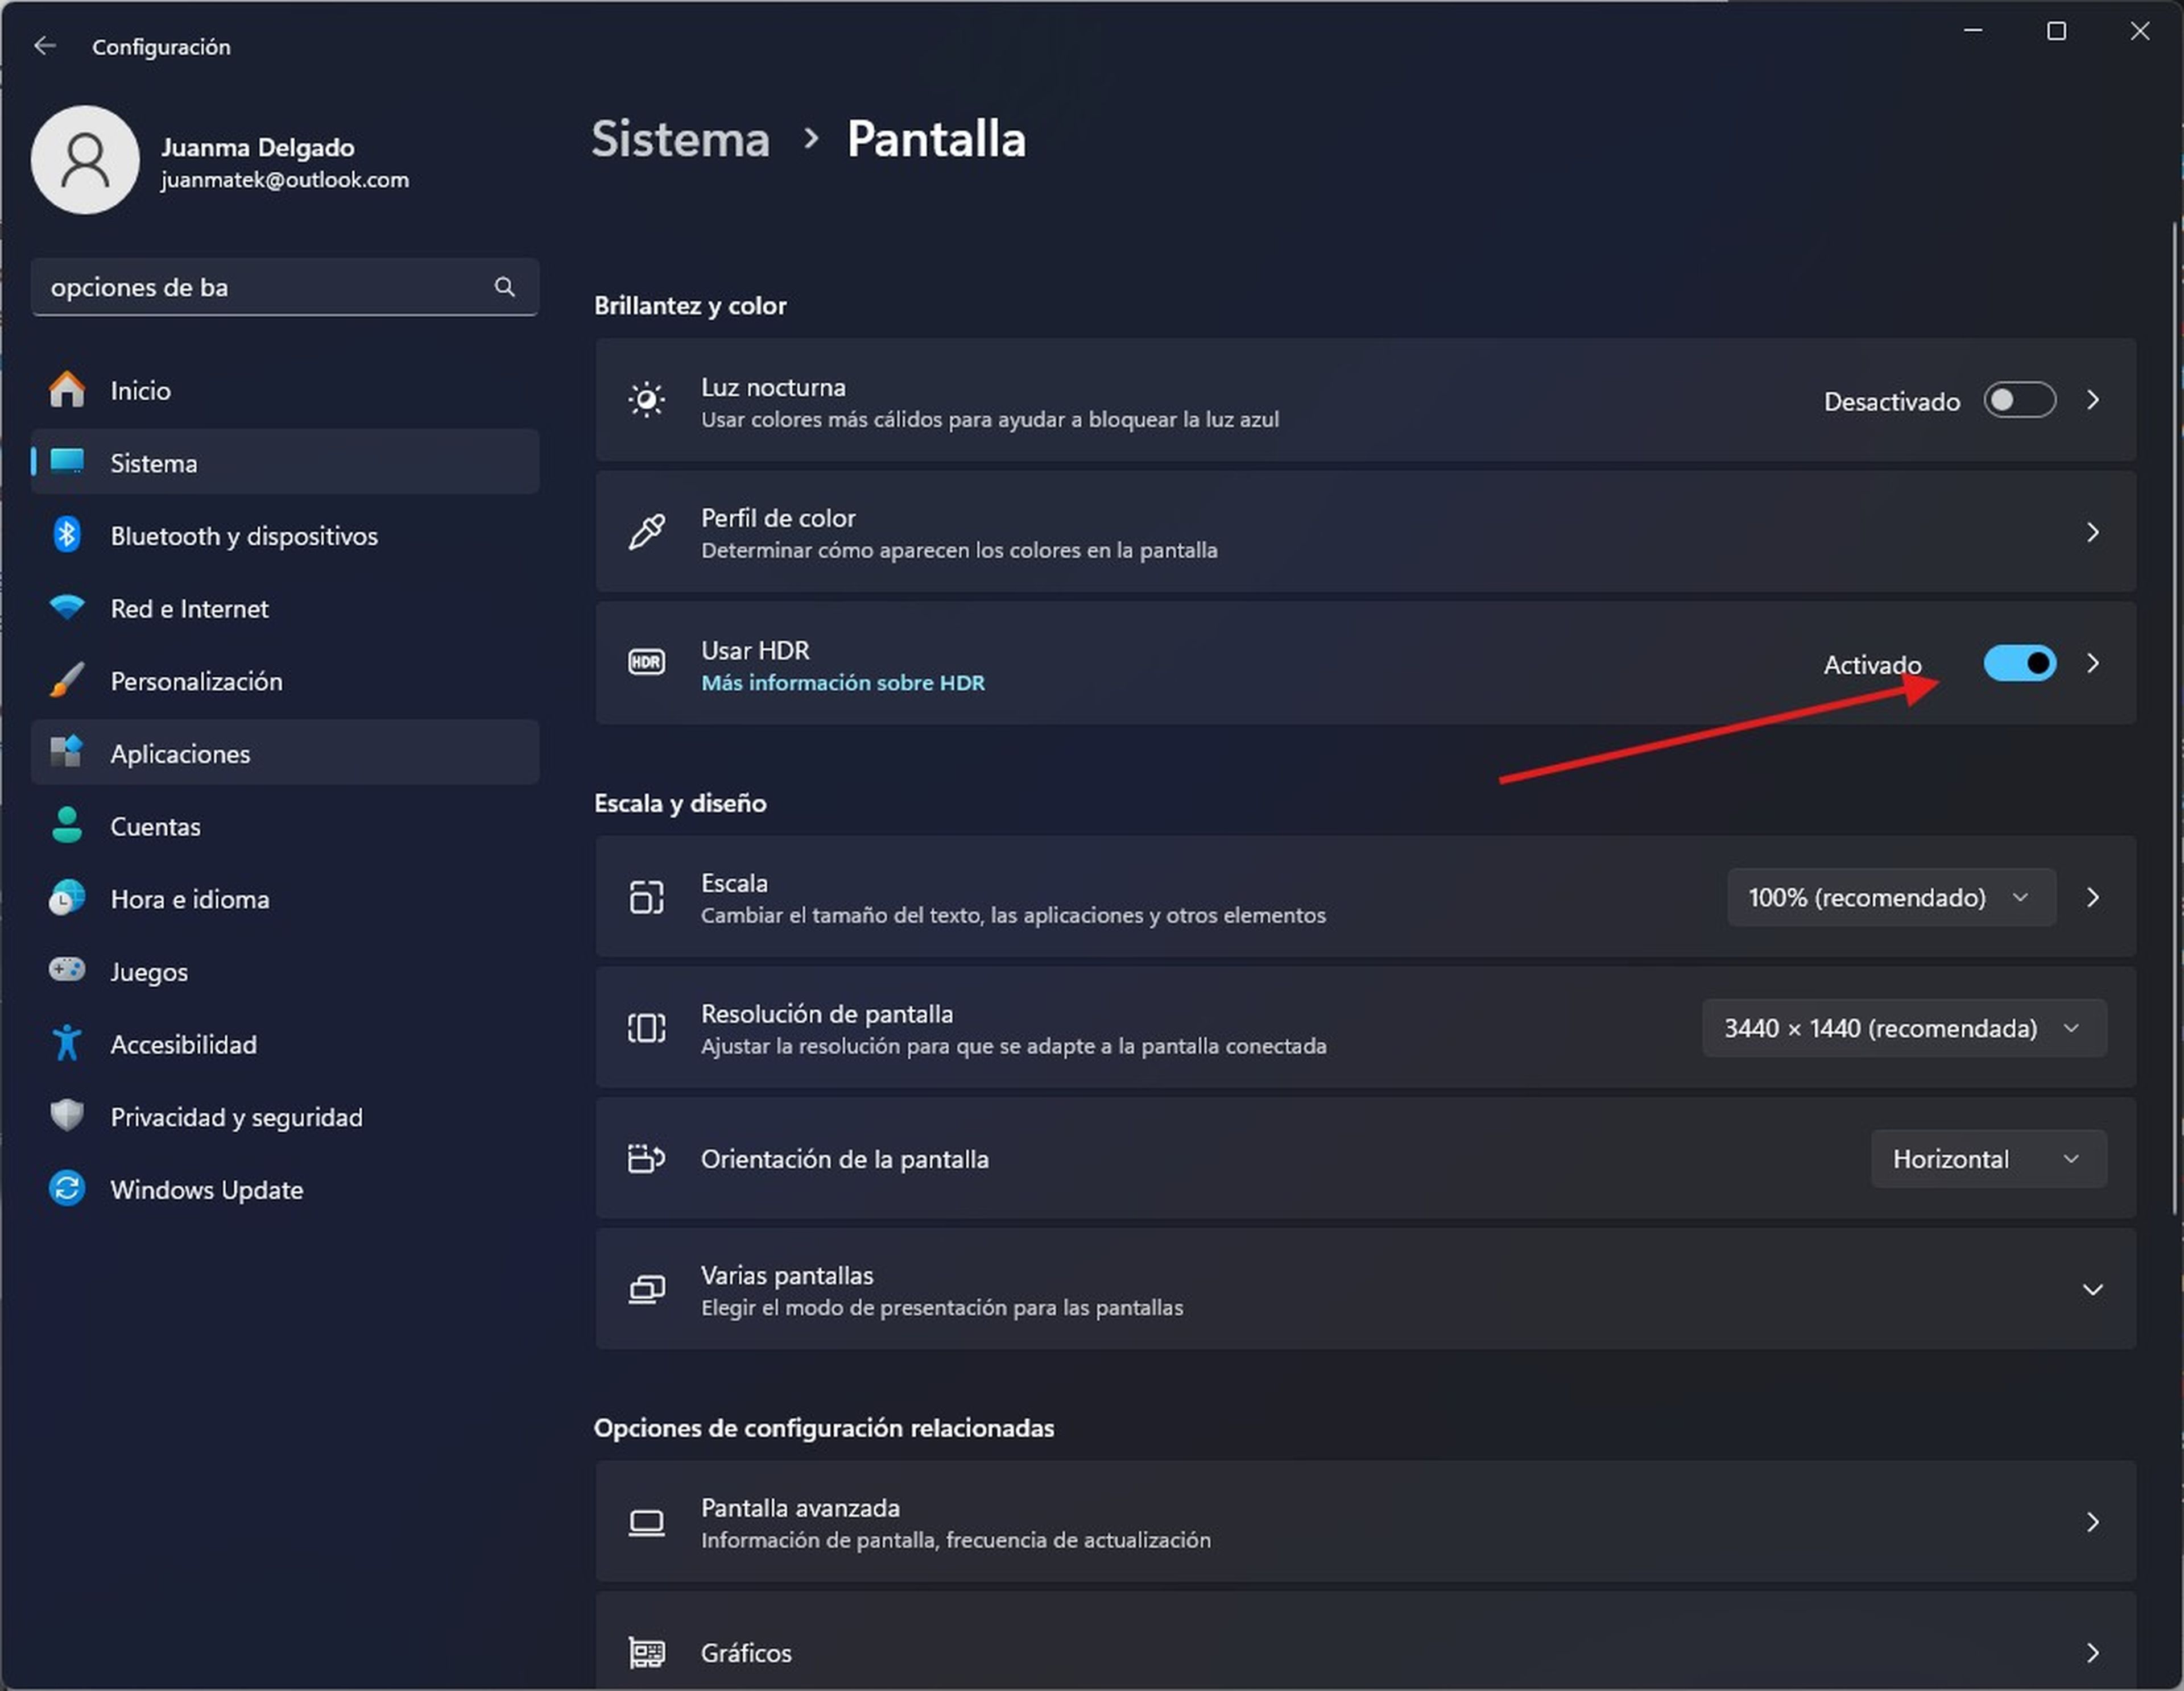Click the shield Privacidad y seguridad icon
The width and height of the screenshot is (2184, 1691).
click(x=67, y=1116)
